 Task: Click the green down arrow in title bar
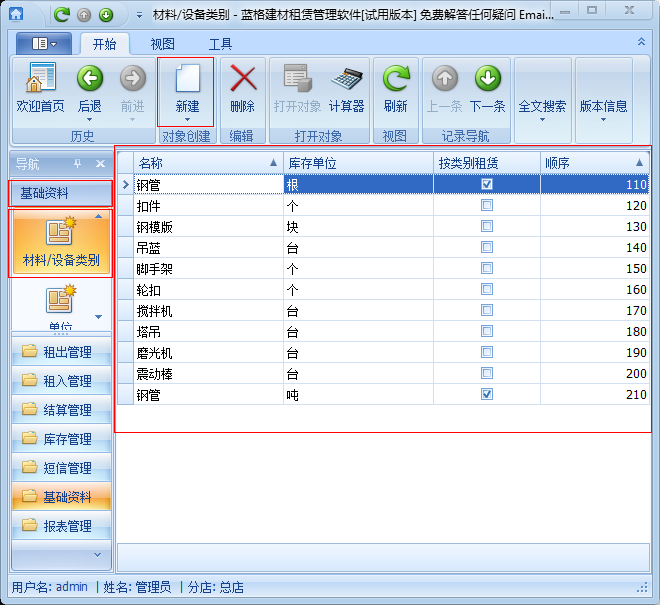click(106, 15)
